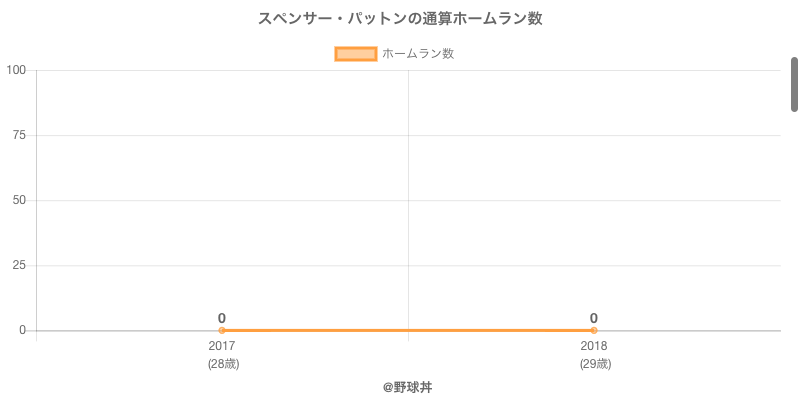This screenshot has width=800, height=400.
Task: Click the 2017 x-axis label
Action: (221, 346)
